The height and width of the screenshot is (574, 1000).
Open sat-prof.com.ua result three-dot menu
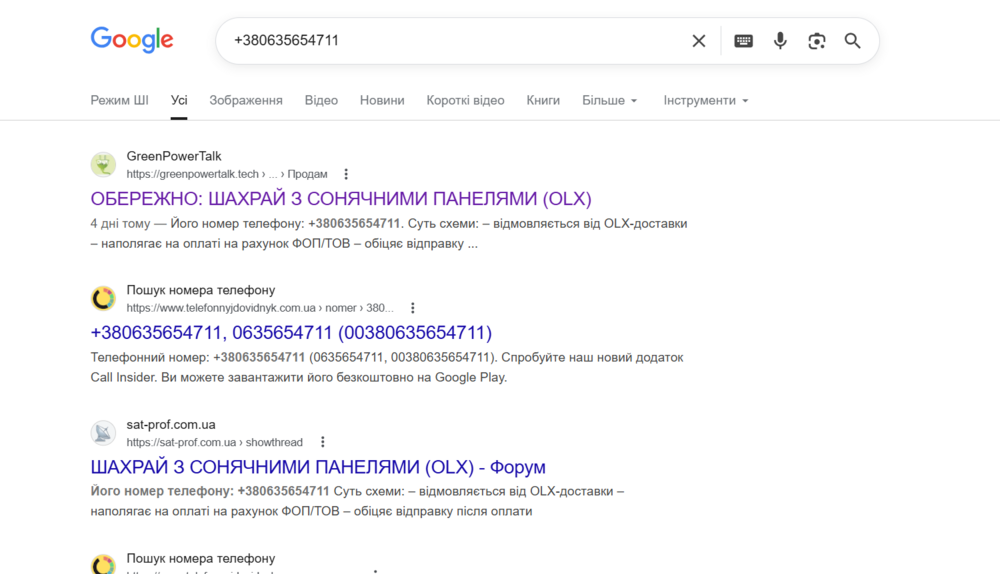[323, 442]
